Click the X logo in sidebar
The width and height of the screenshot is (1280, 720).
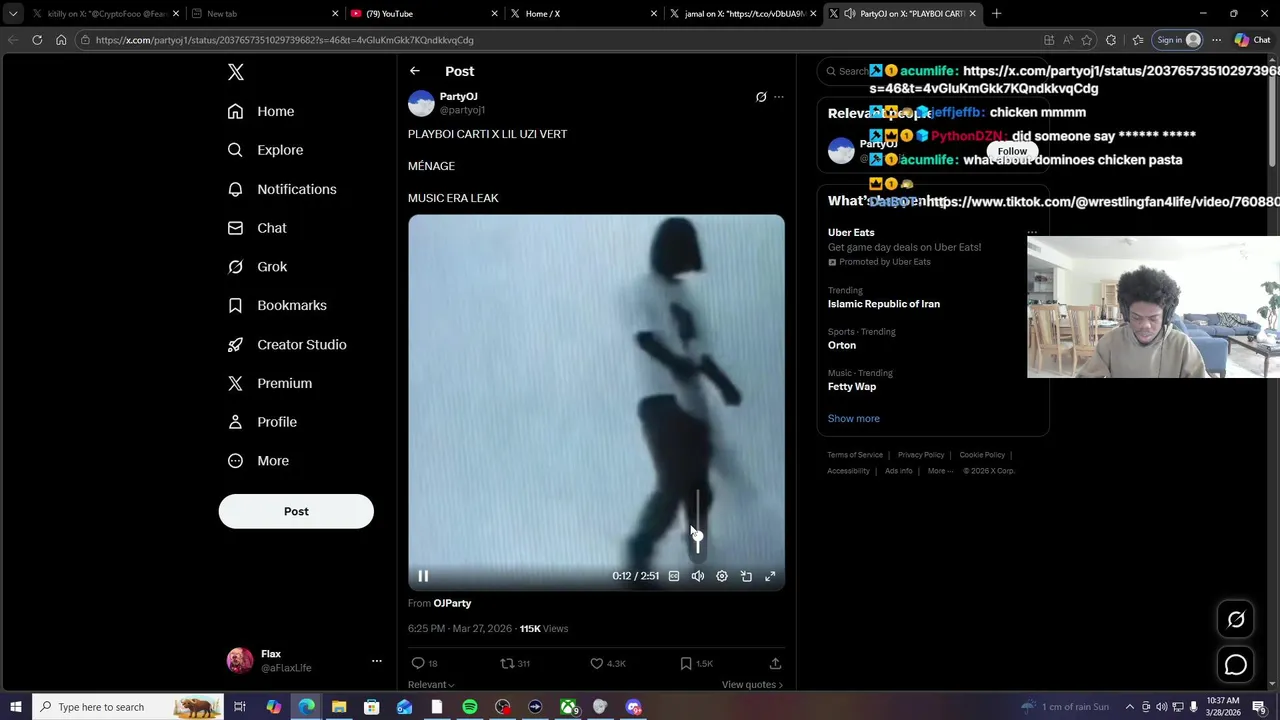coord(236,72)
